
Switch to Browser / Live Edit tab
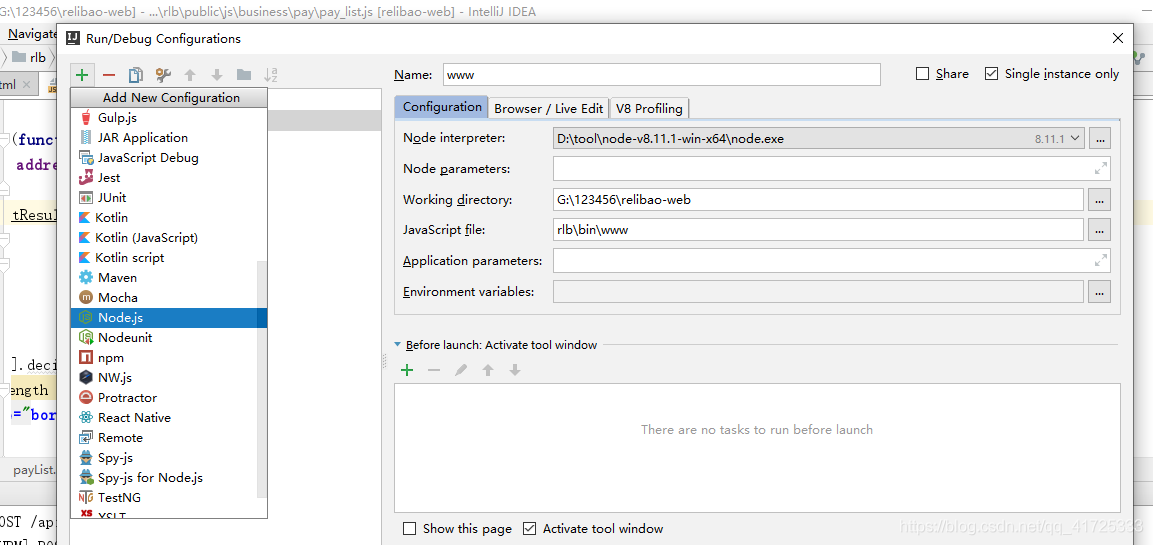(x=548, y=108)
